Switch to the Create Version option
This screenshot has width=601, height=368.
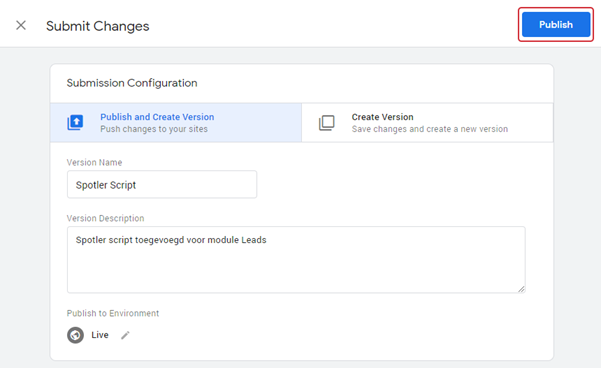point(427,123)
